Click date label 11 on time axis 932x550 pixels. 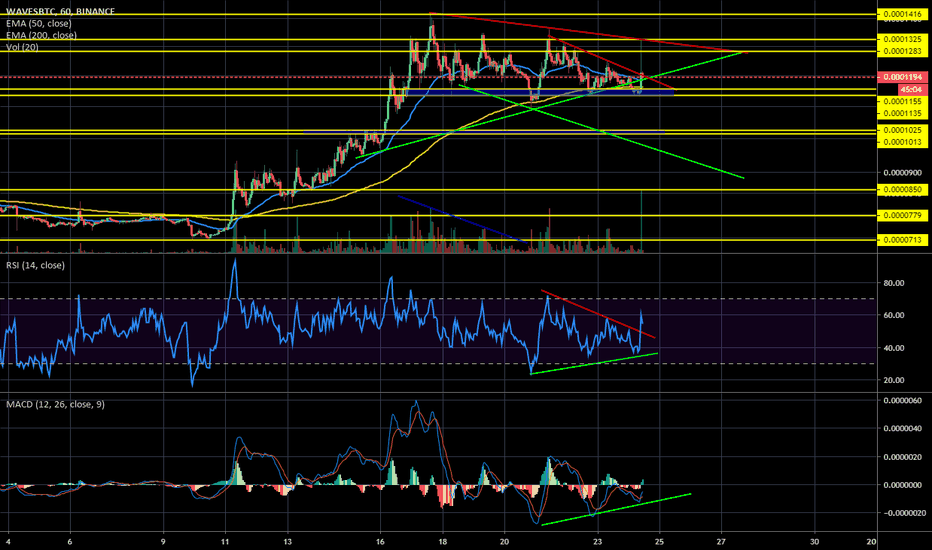tap(225, 542)
